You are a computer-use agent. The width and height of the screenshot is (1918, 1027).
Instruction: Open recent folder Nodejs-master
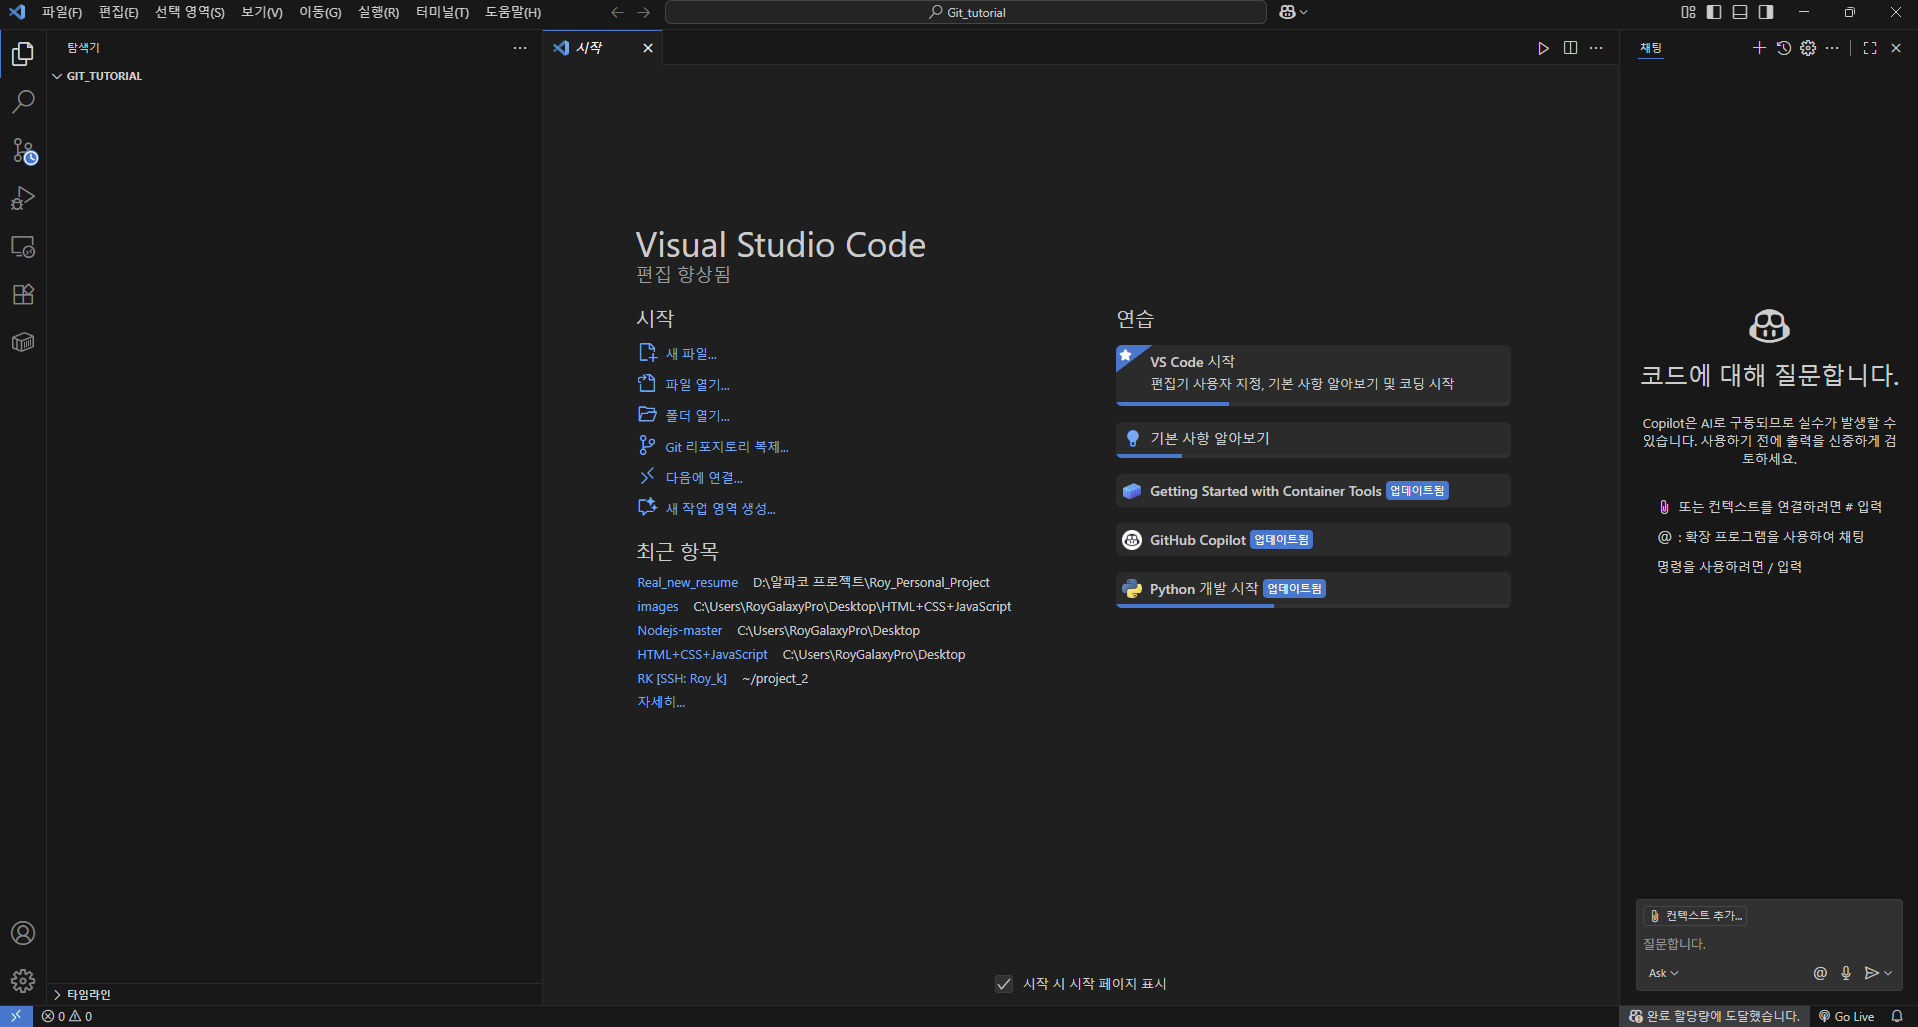(680, 631)
